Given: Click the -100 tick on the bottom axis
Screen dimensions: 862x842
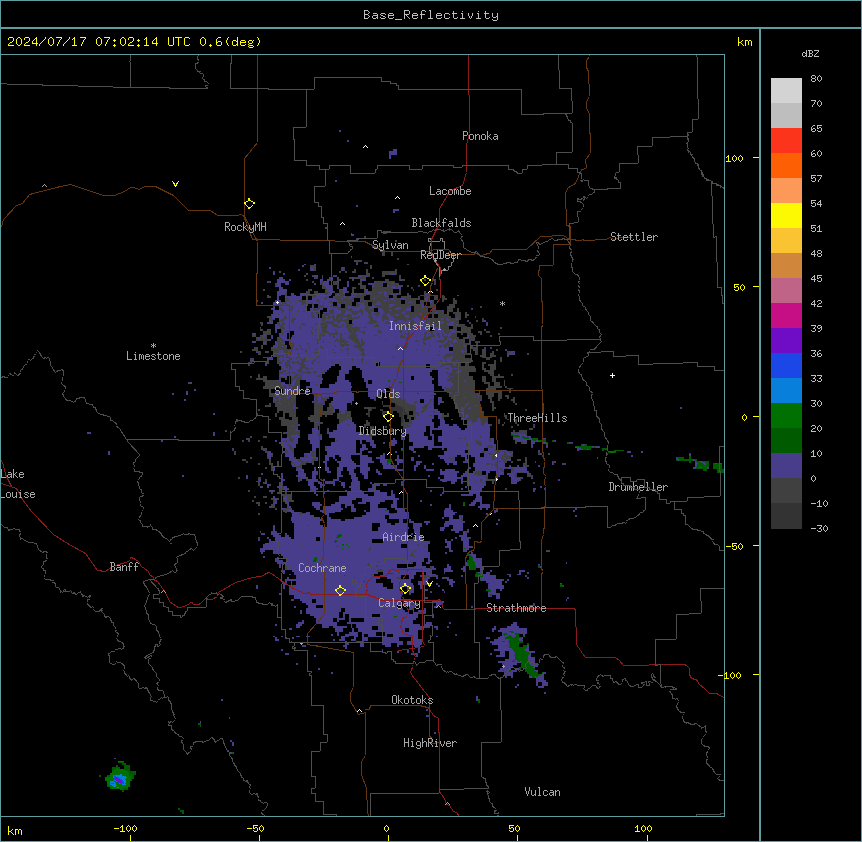Looking at the screenshot, I should click(125, 828).
